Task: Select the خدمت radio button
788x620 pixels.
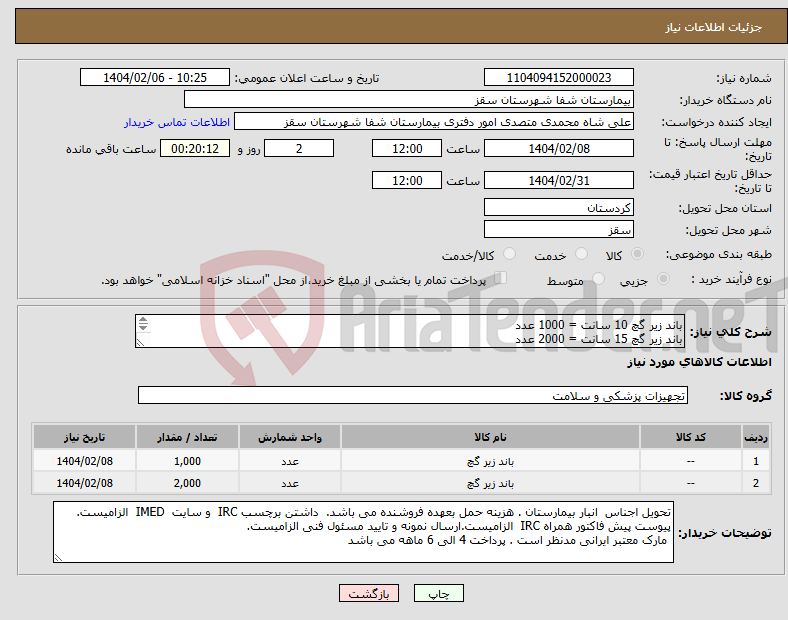Action: click(581, 254)
